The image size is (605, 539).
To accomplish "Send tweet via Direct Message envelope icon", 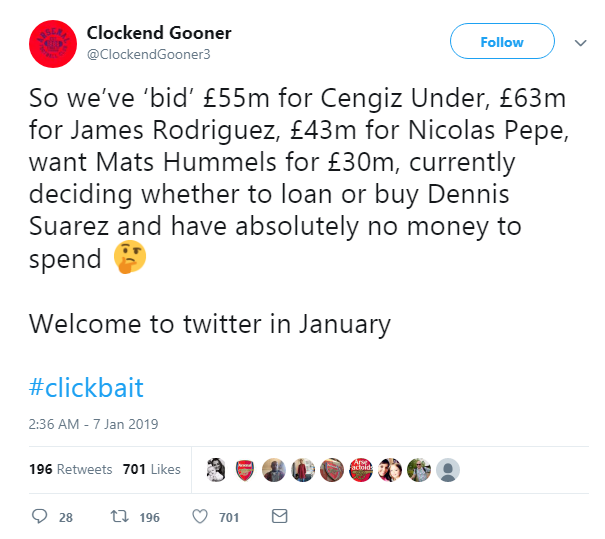I will (x=279, y=516).
